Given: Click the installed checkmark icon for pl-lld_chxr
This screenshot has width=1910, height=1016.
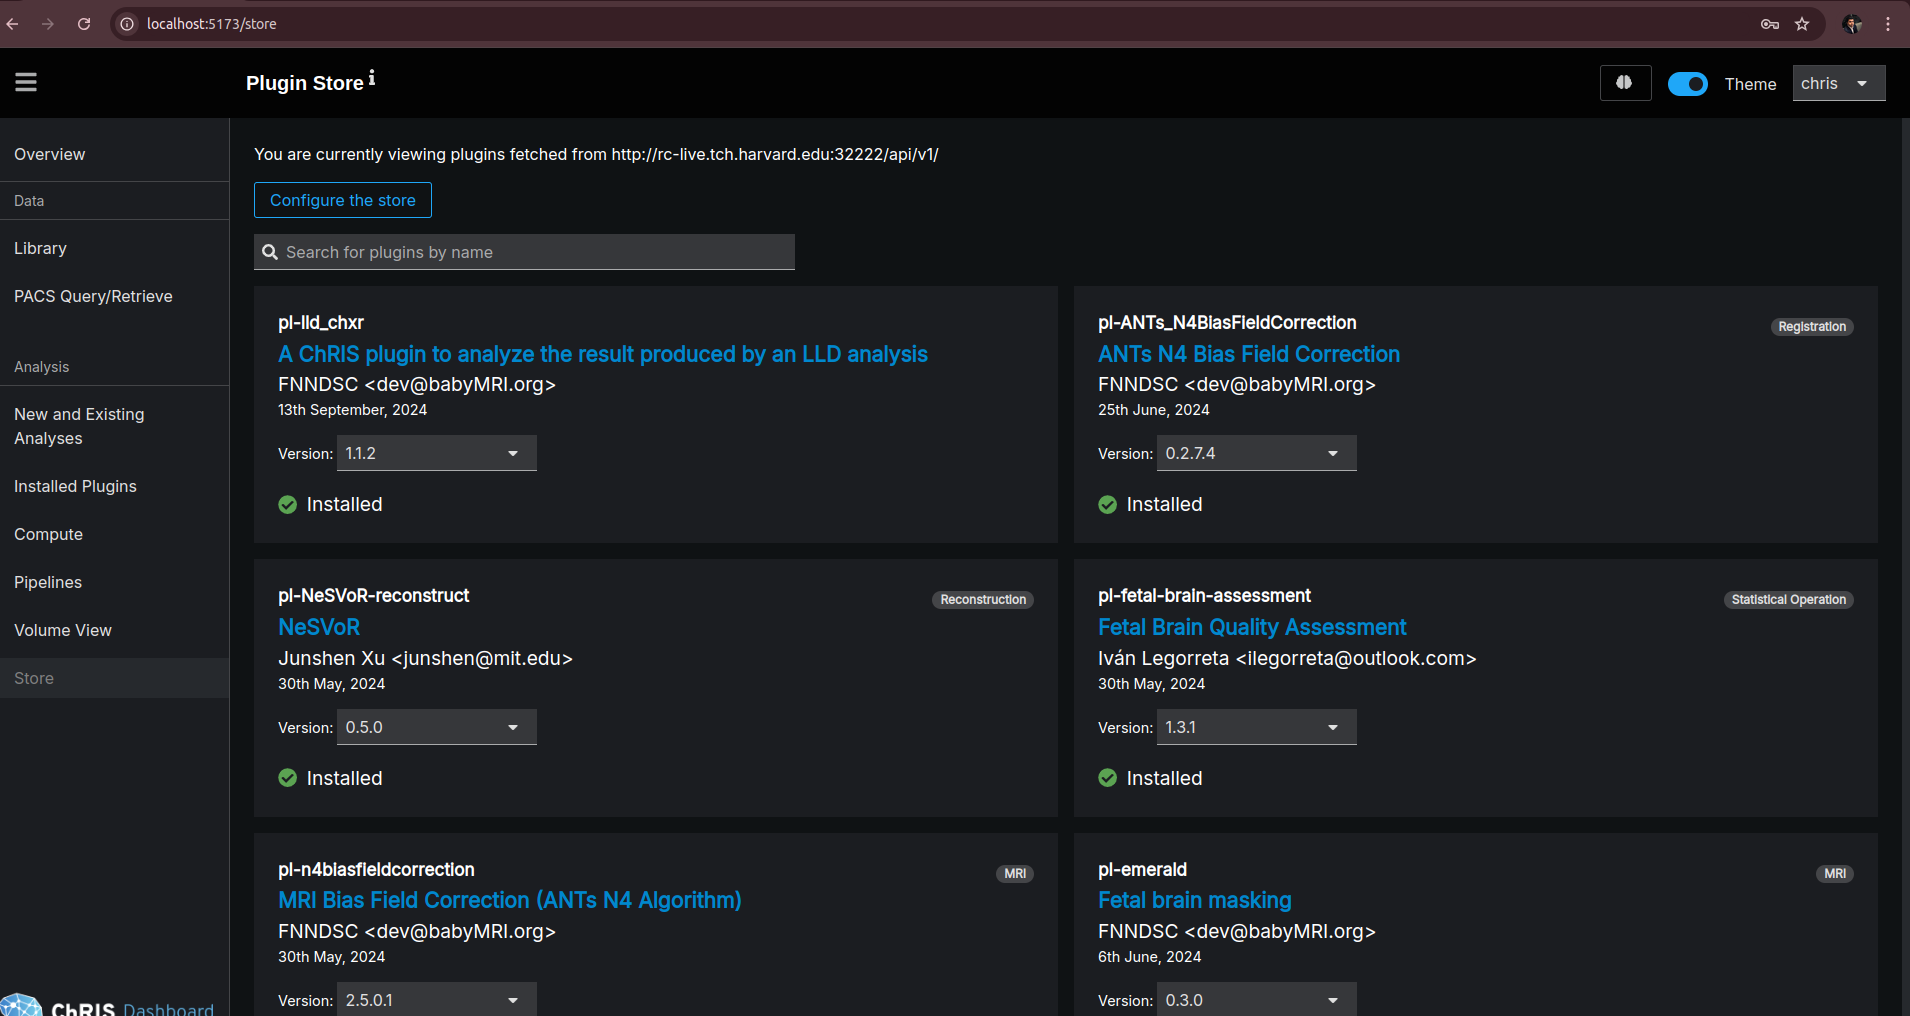Looking at the screenshot, I should coord(288,505).
